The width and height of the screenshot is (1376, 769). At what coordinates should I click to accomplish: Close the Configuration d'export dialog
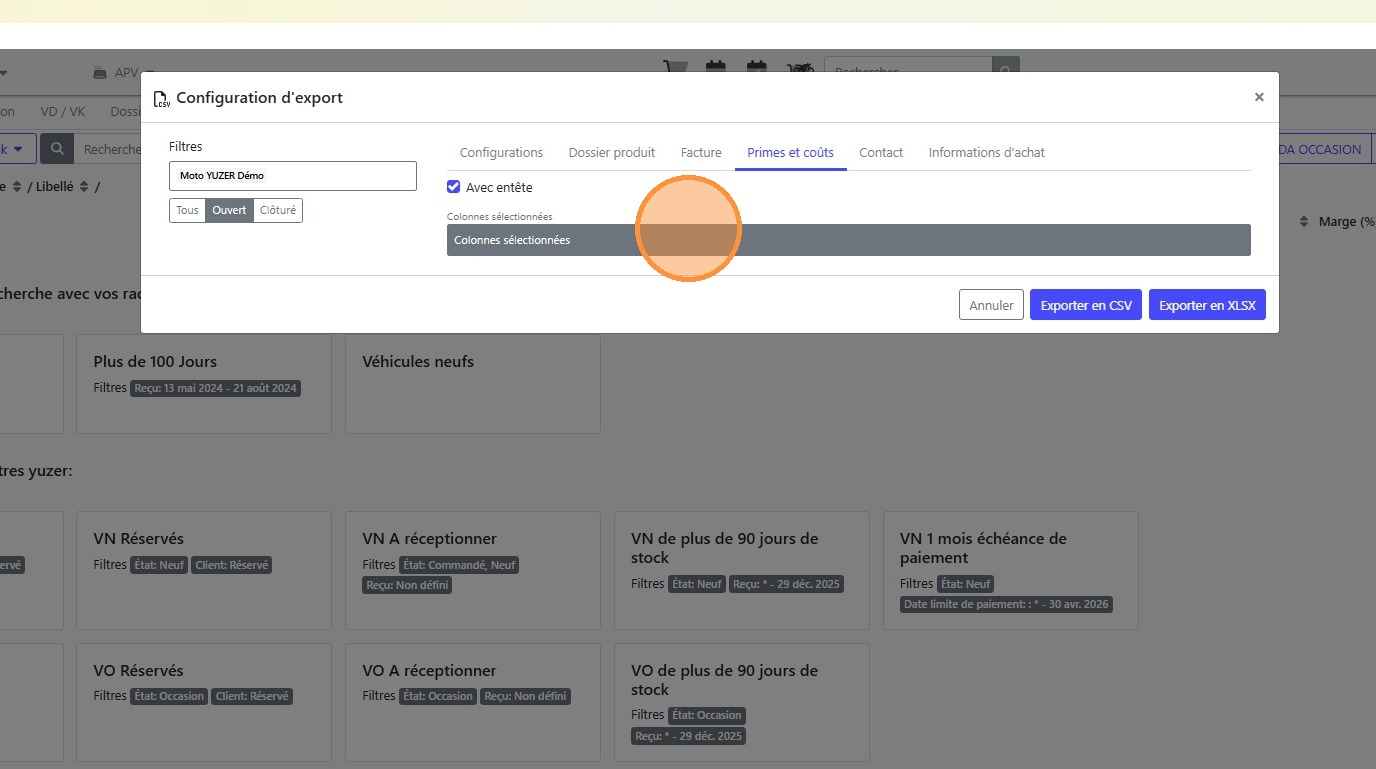[x=1259, y=97]
